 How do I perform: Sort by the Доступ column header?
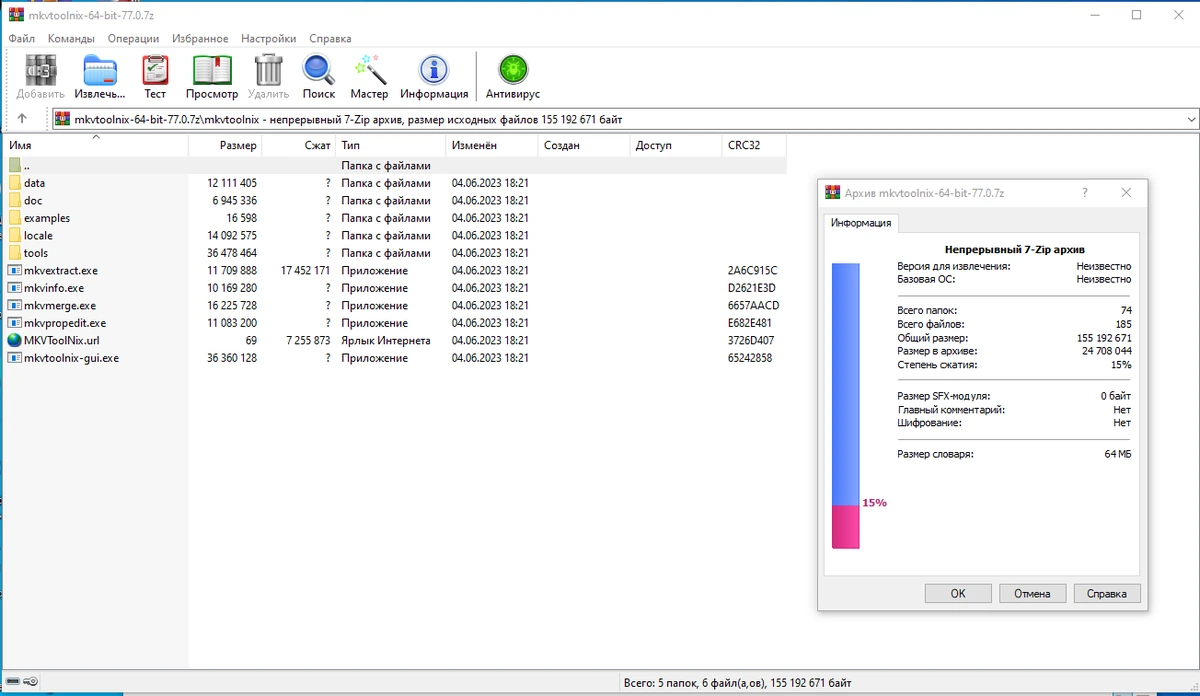tap(676, 145)
